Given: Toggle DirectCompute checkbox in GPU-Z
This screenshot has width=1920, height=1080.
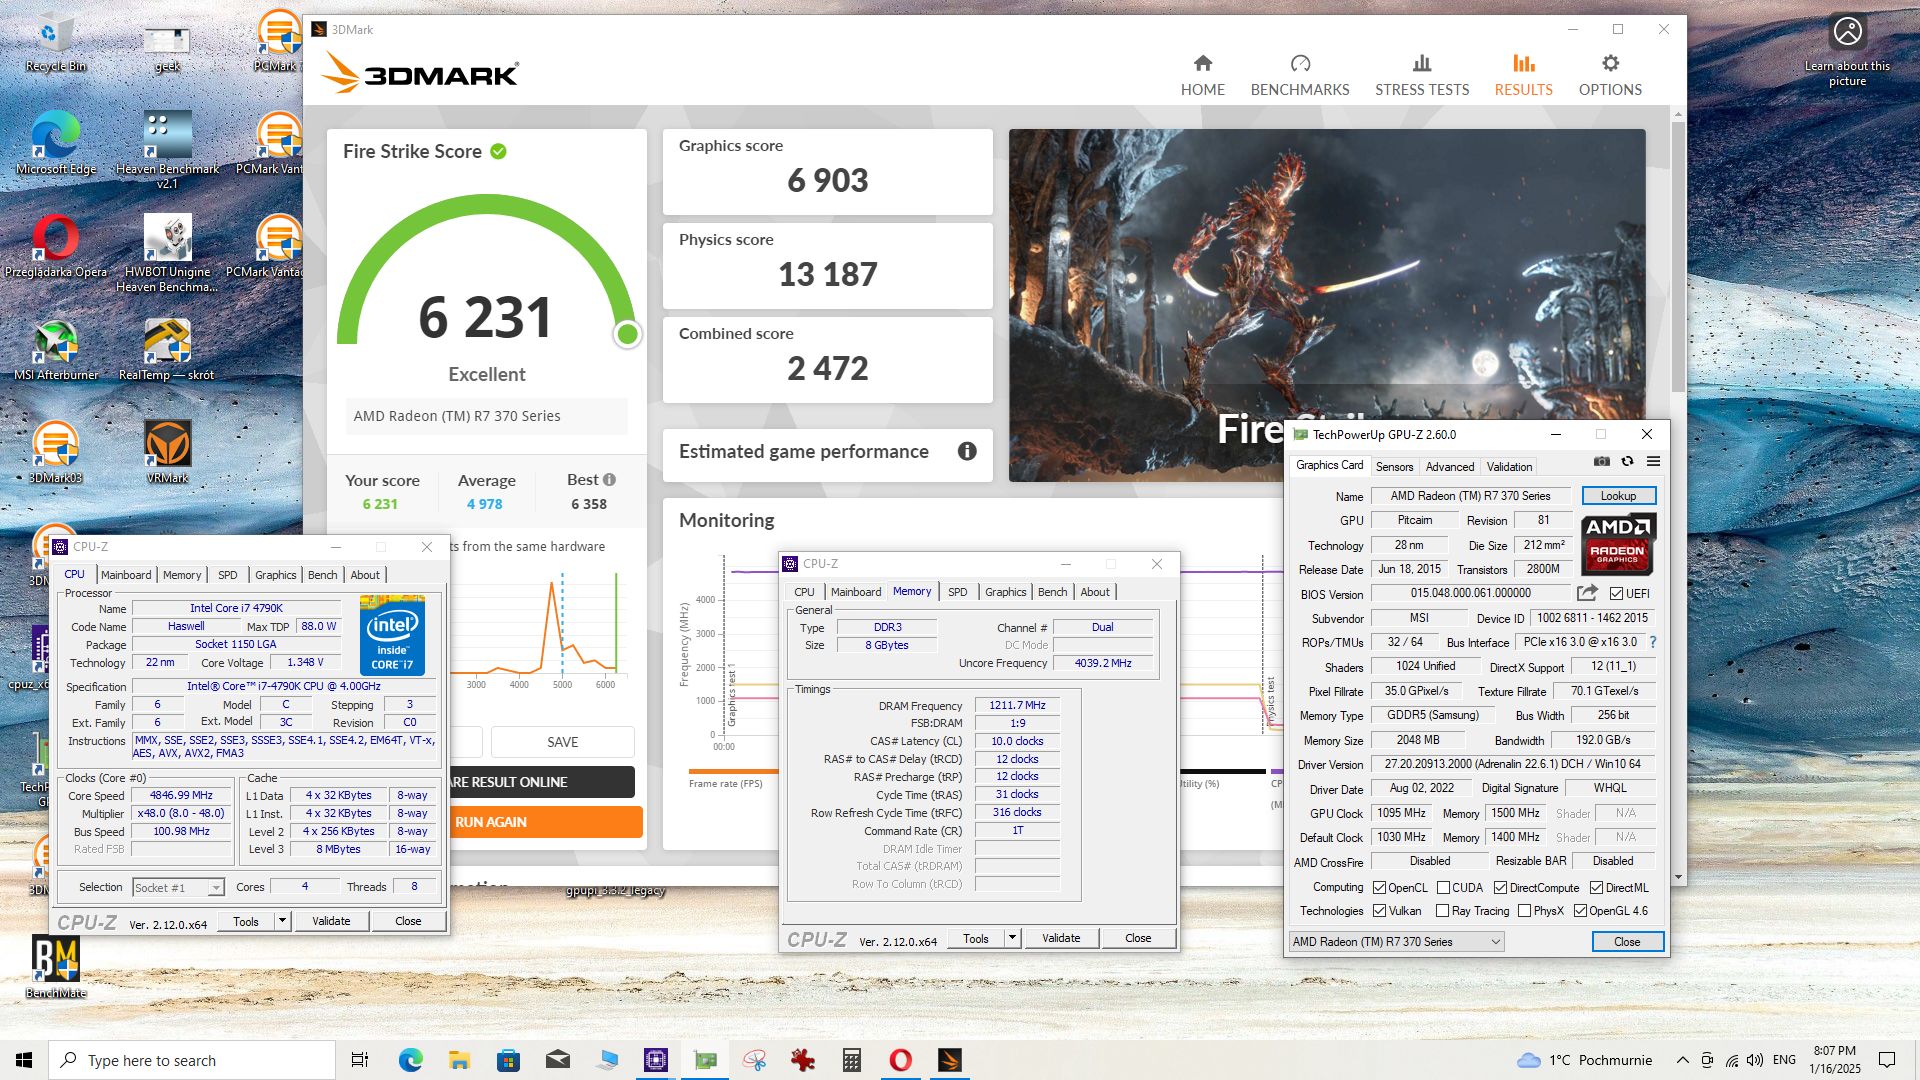Looking at the screenshot, I should (1500, 887).
